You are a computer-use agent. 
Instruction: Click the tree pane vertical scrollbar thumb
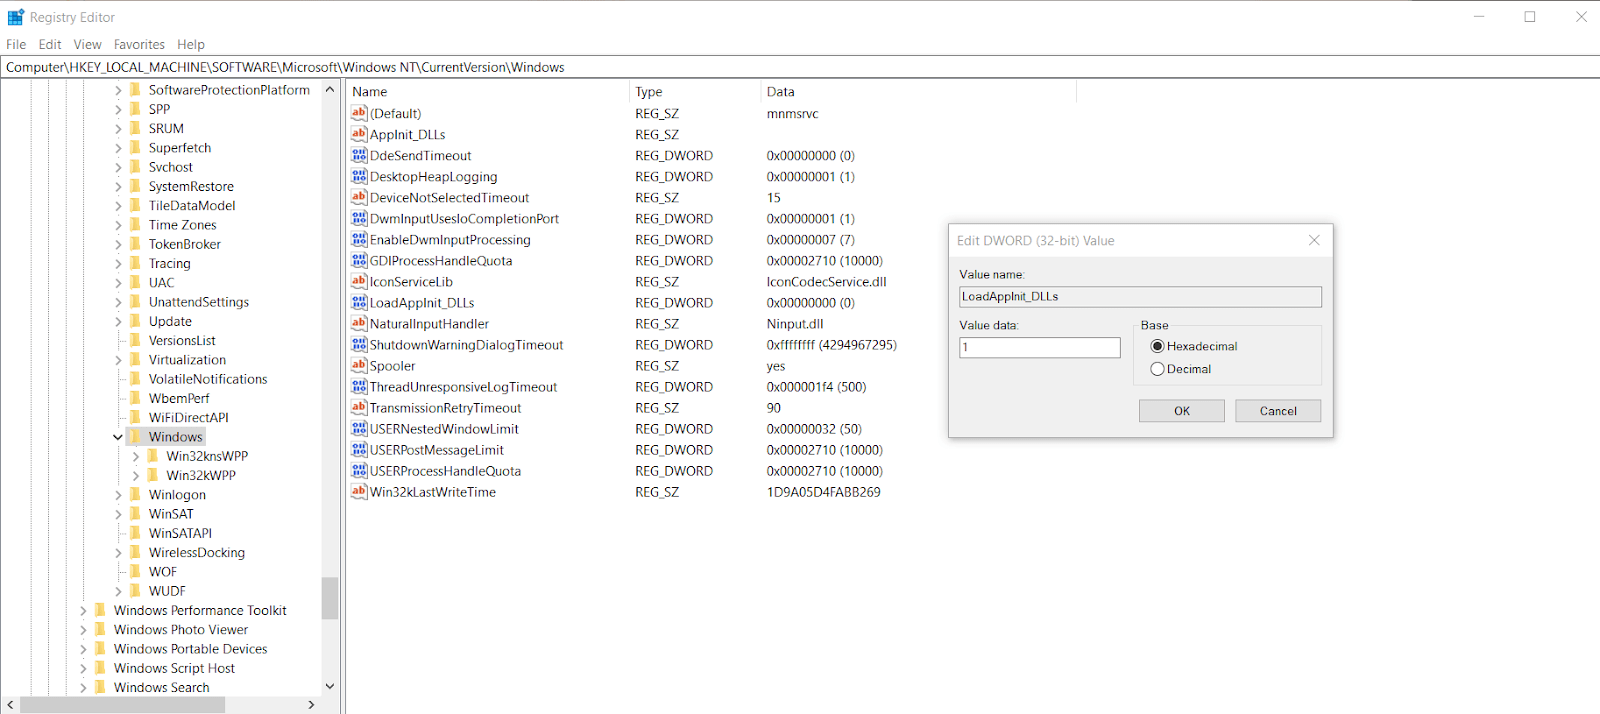[x=330, y=598]
